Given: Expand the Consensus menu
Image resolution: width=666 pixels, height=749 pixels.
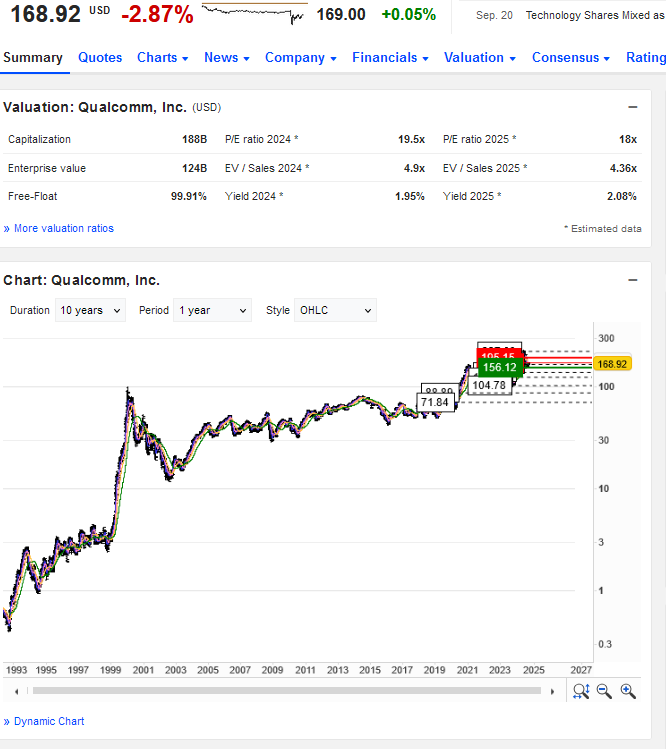Looking at the screenshot, I should click(570, 58).
